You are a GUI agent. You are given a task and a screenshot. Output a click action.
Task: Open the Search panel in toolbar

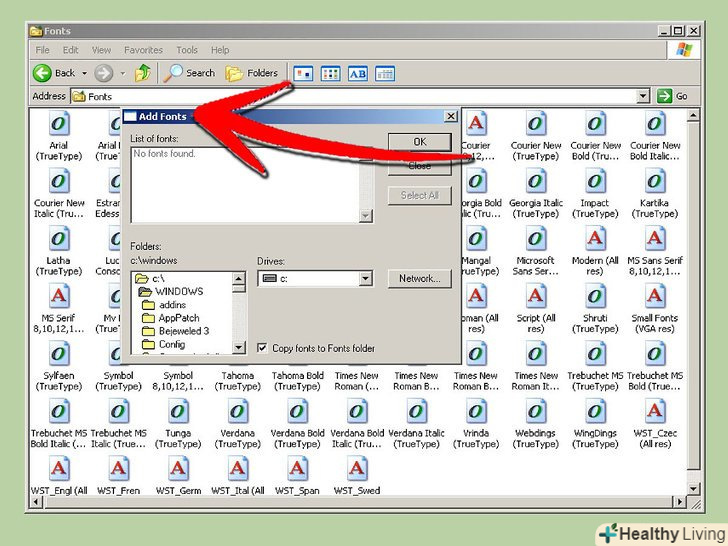pos(190,73)
